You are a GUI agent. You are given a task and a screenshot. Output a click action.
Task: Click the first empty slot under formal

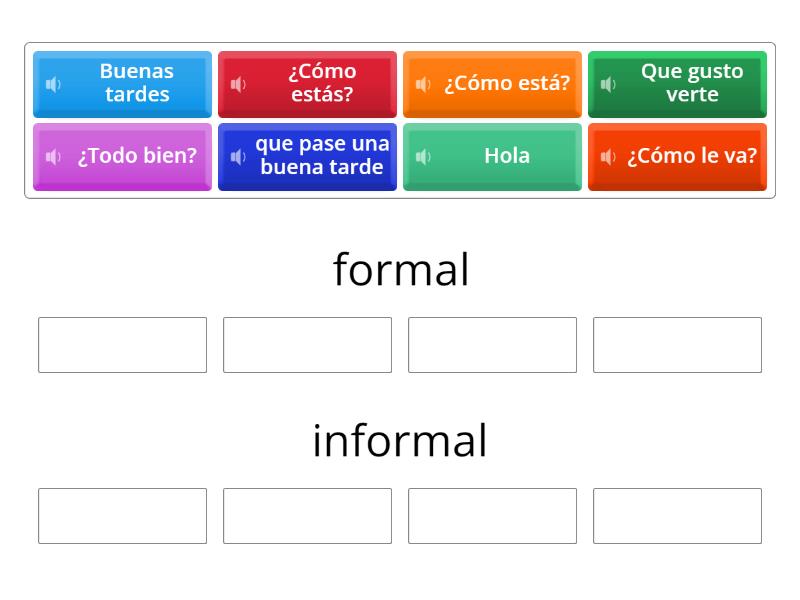122,345
